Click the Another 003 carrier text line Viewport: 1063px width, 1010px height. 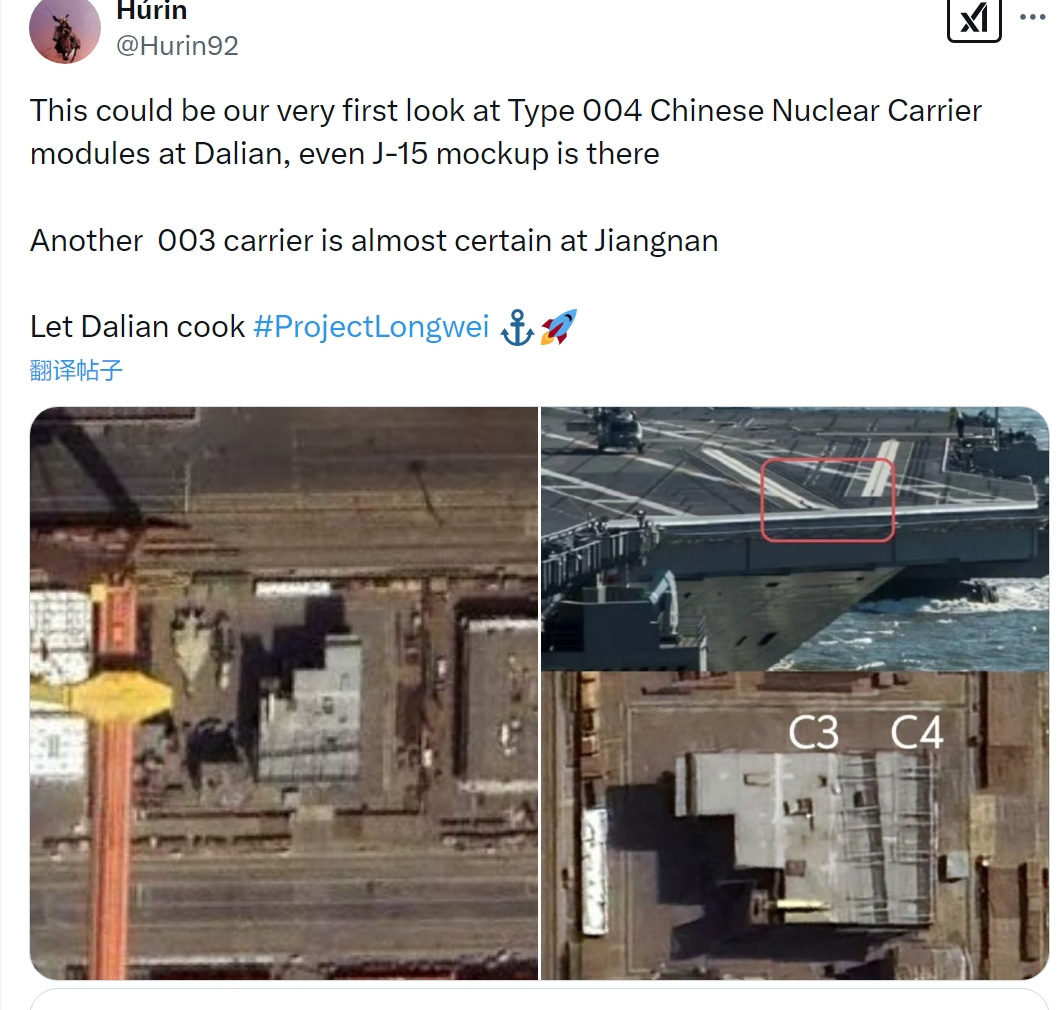tap(374, 241)
